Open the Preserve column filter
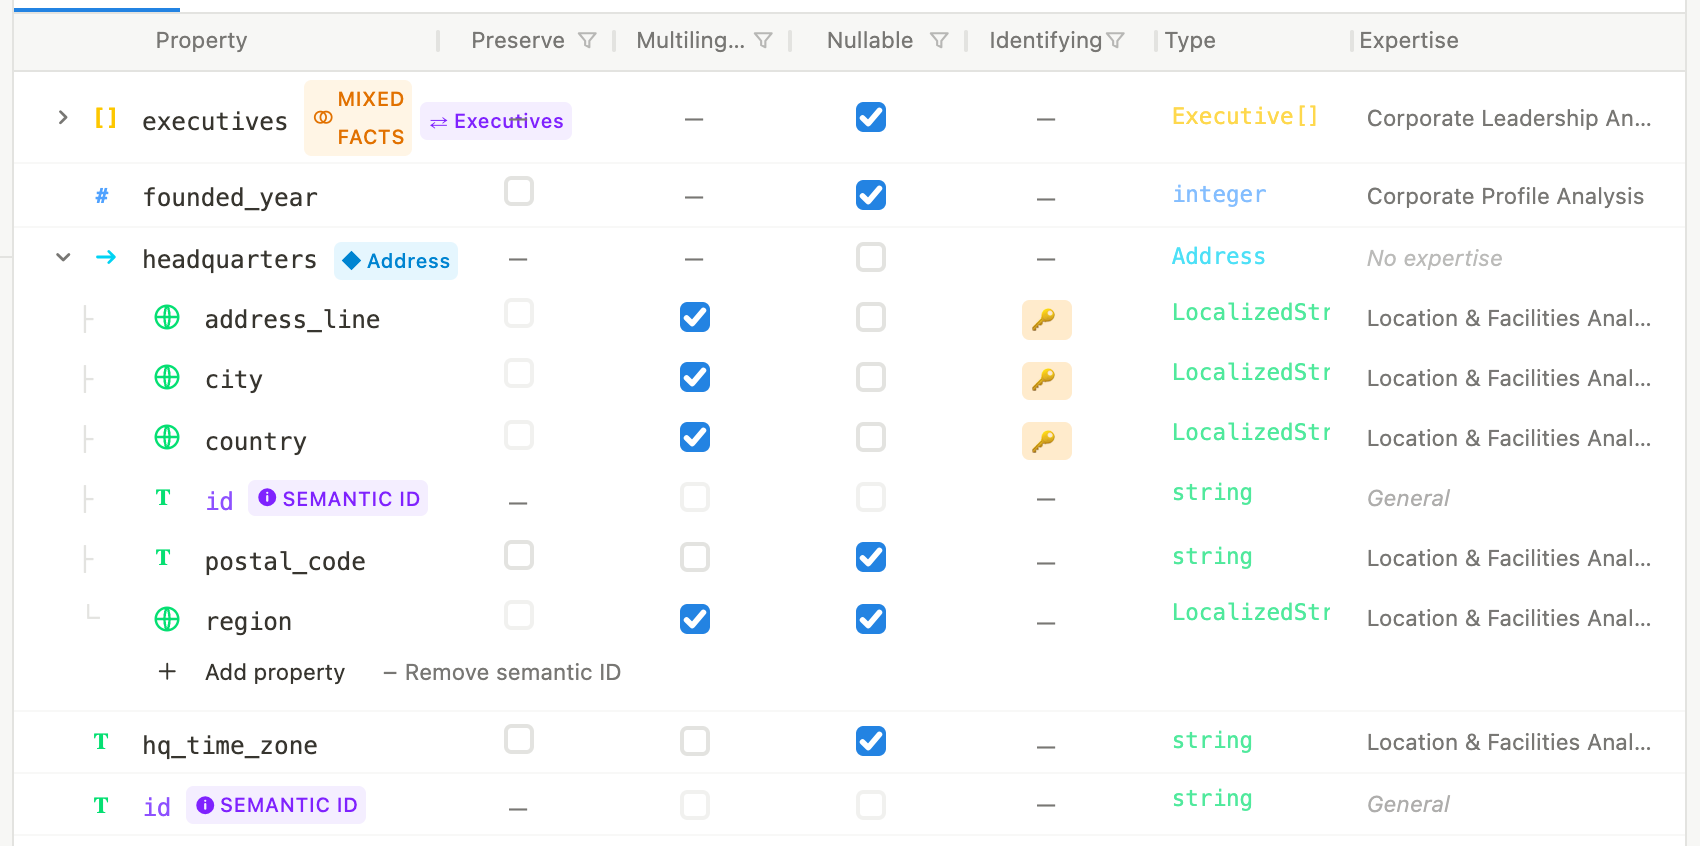This screenshot has height=846, width=1700. [x=588, y=40]
